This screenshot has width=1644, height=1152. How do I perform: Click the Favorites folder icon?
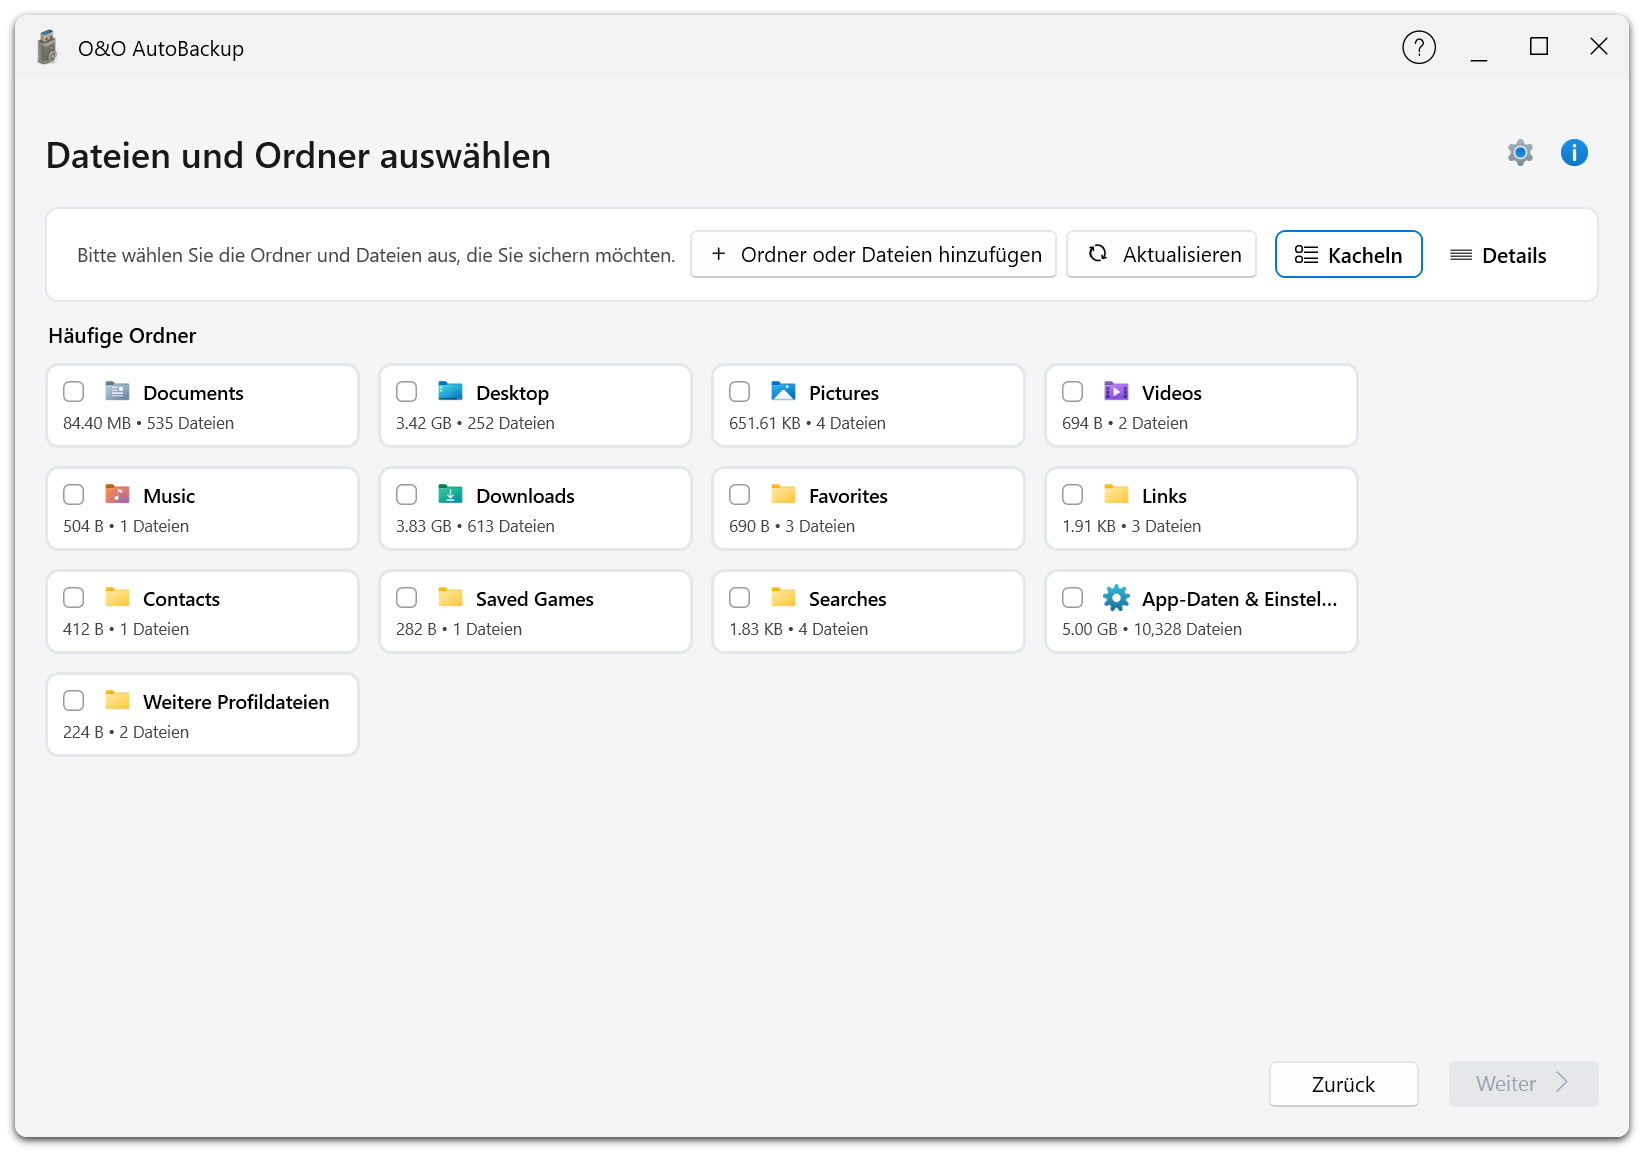click(x=783, y=494)
